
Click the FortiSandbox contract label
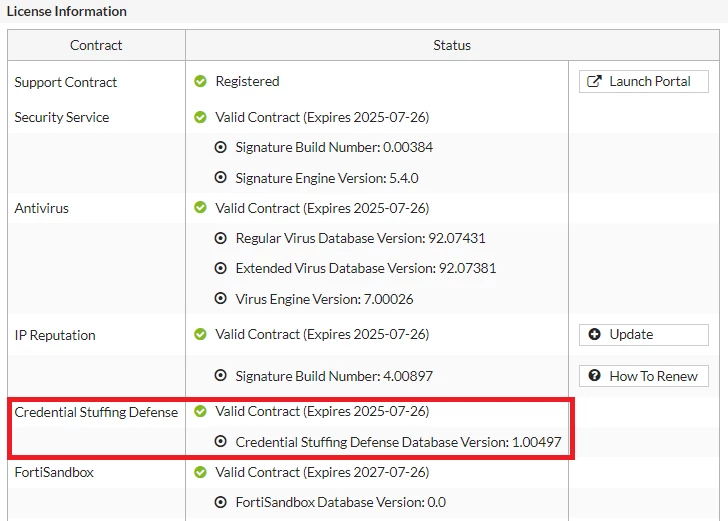point(54,472)
